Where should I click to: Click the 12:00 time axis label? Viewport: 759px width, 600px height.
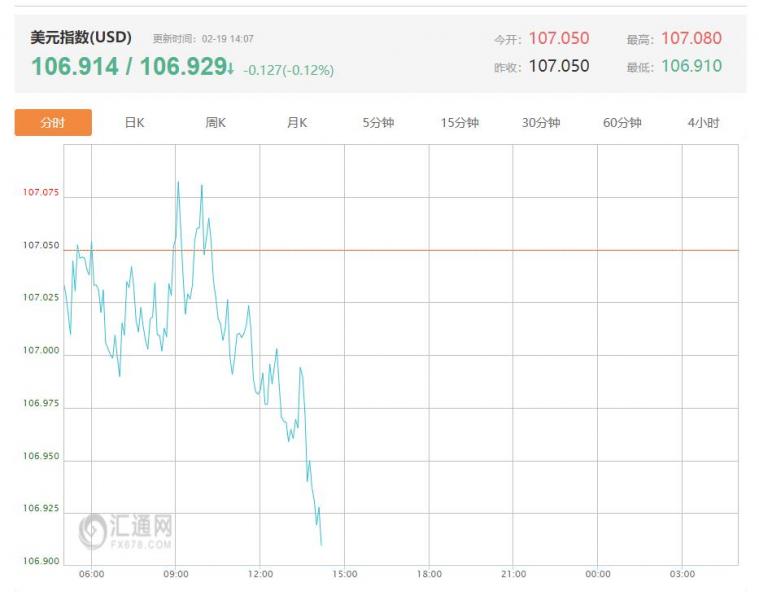point(259,575)
